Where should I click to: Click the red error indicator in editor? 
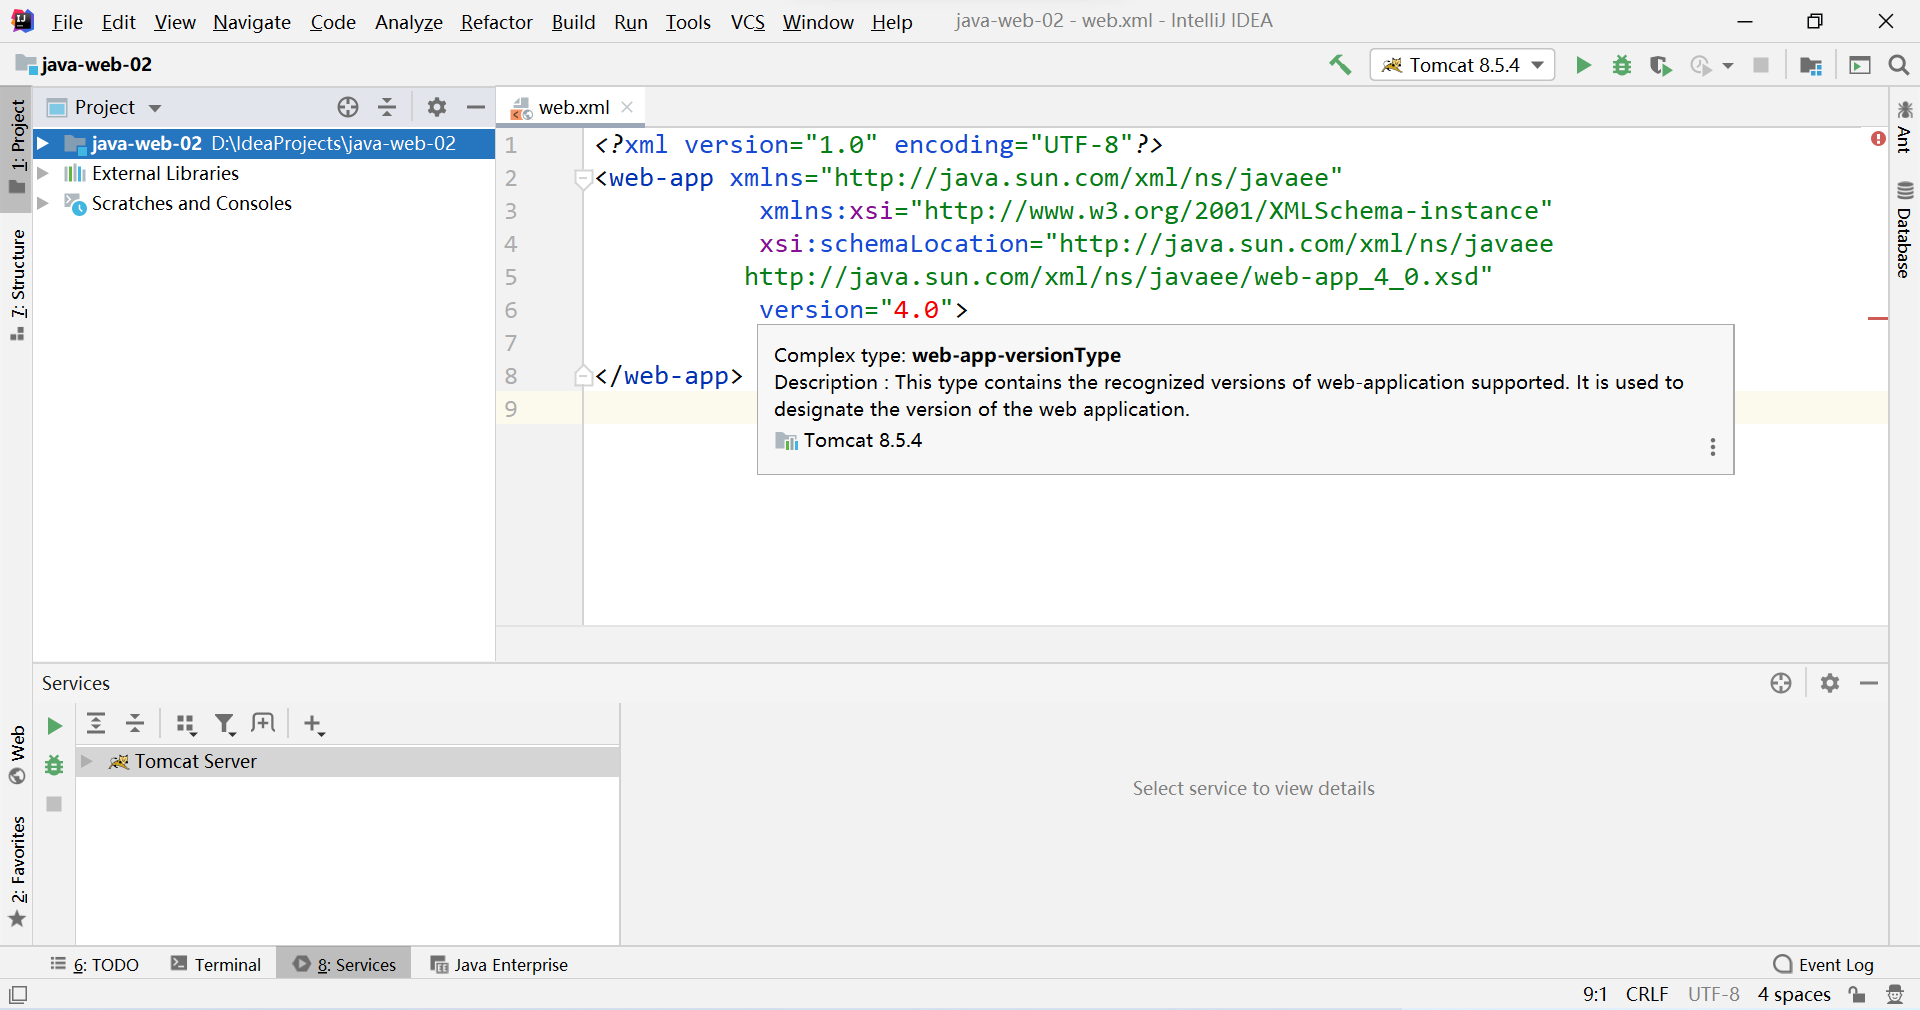tap(1878, 139)
